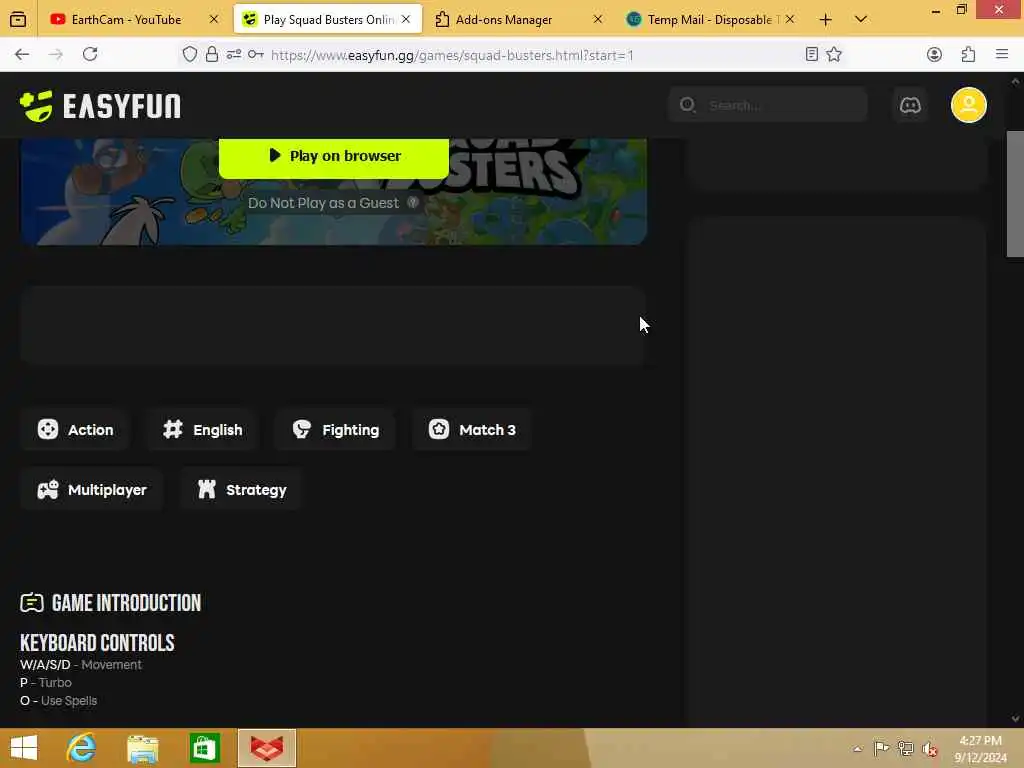This screenshot has width=1024, height=768.
Task: Reload the current page
Action: [90, 54]
